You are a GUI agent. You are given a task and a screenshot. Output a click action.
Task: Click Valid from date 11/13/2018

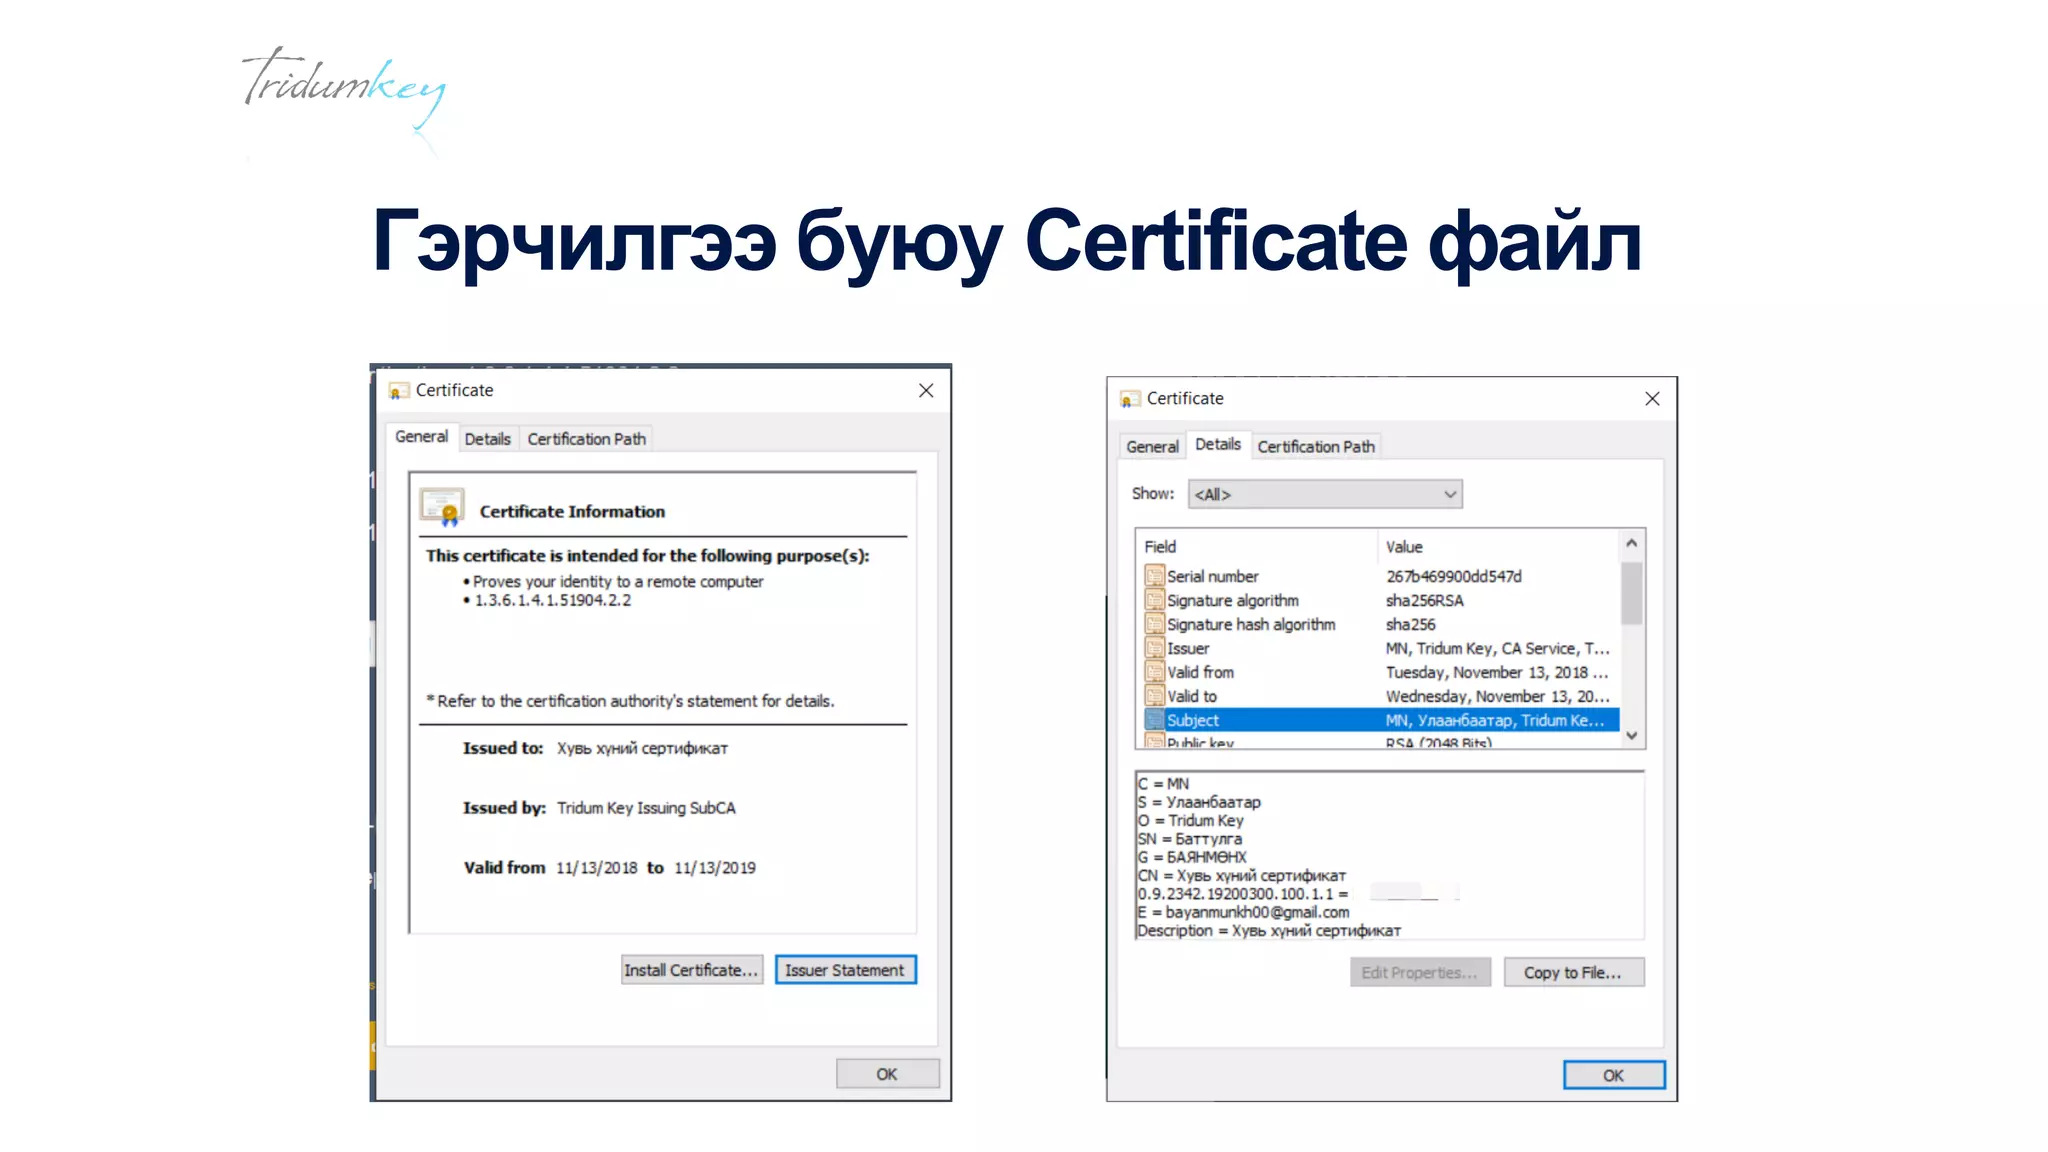coord(596,868)
